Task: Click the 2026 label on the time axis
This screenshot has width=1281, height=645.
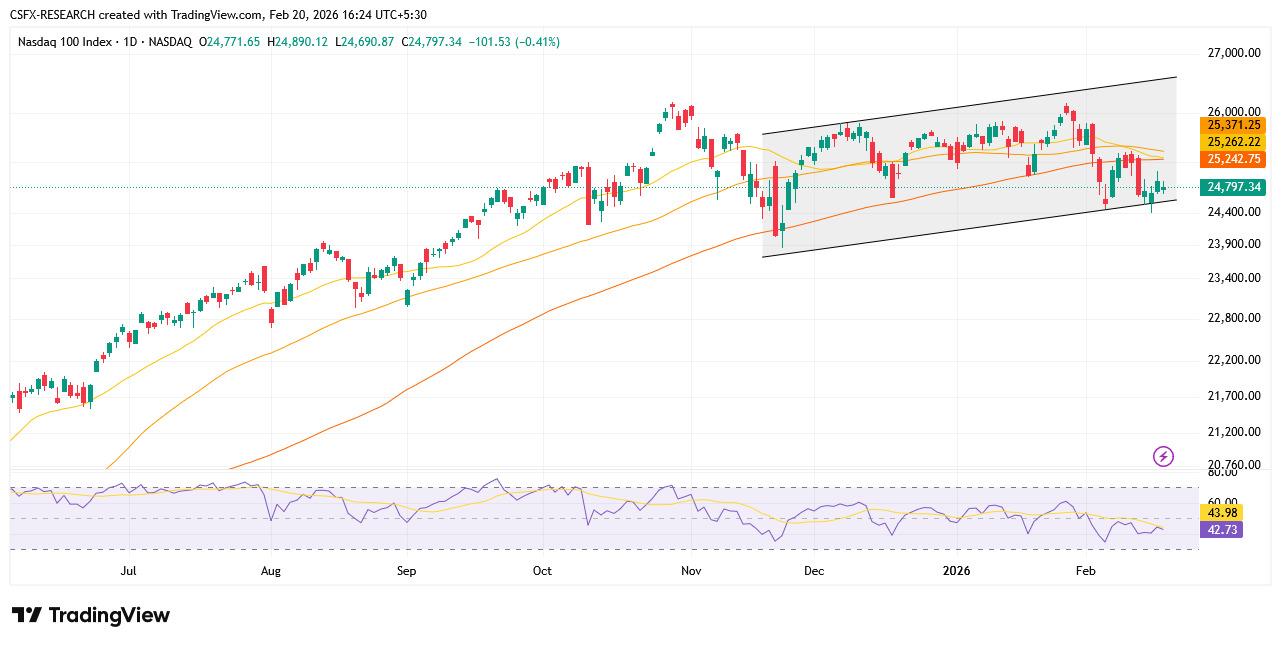Action: click(x=956, y=570)
